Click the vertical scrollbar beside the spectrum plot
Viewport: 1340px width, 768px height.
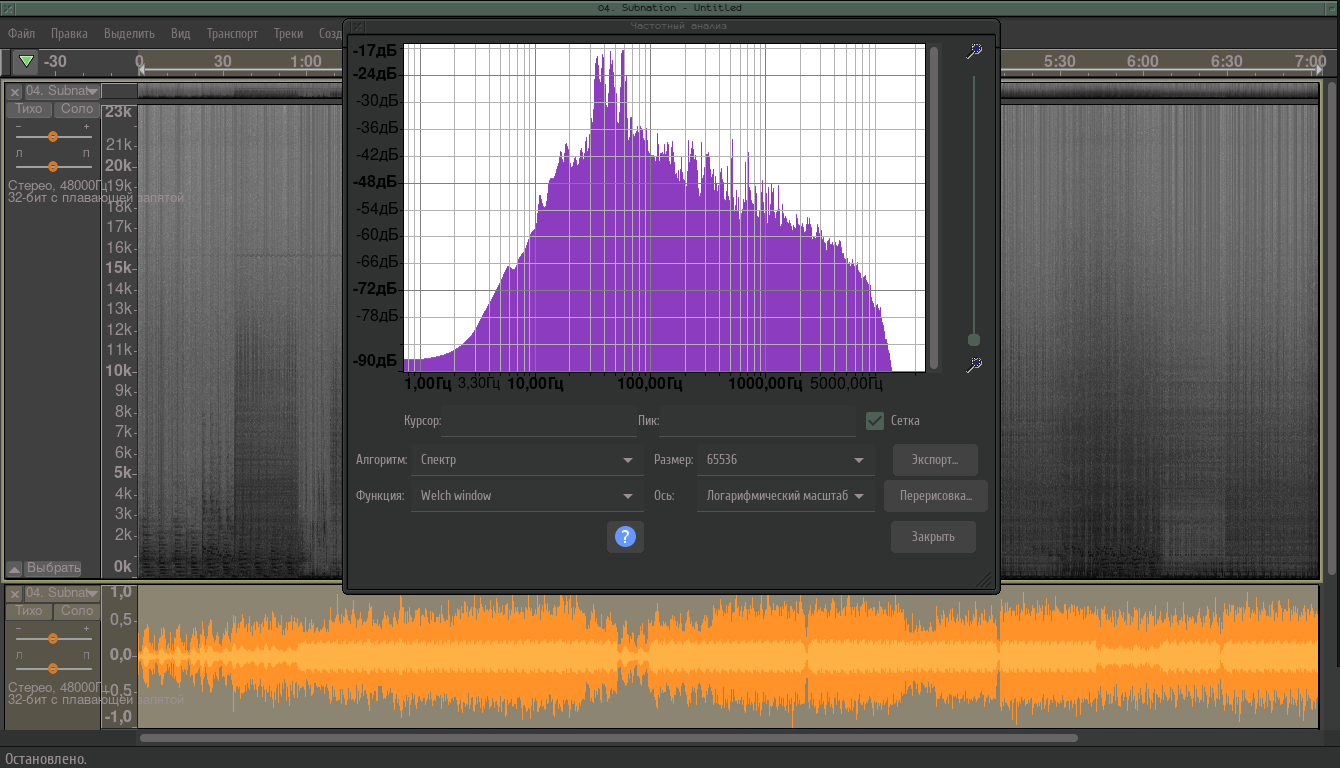point(934,208)
